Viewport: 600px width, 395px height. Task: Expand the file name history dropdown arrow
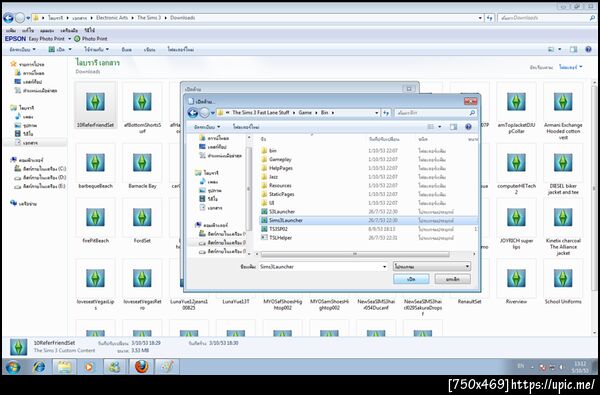pos(385,266)
